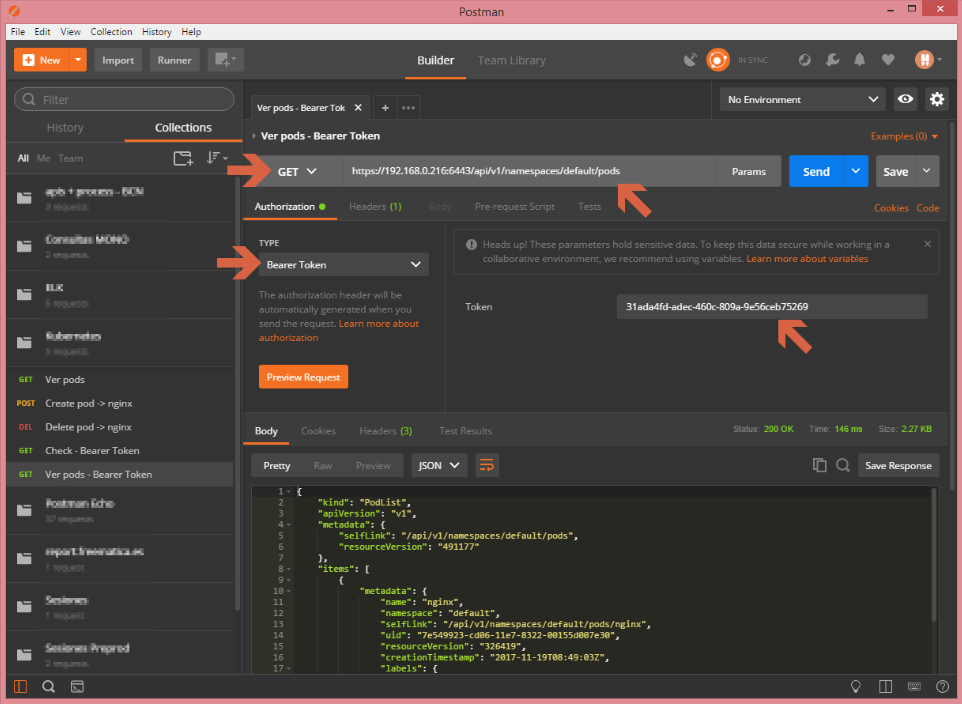Dismiss the Heads up warning banner
This screenshot has height=704, width=962.
point(928,244)
